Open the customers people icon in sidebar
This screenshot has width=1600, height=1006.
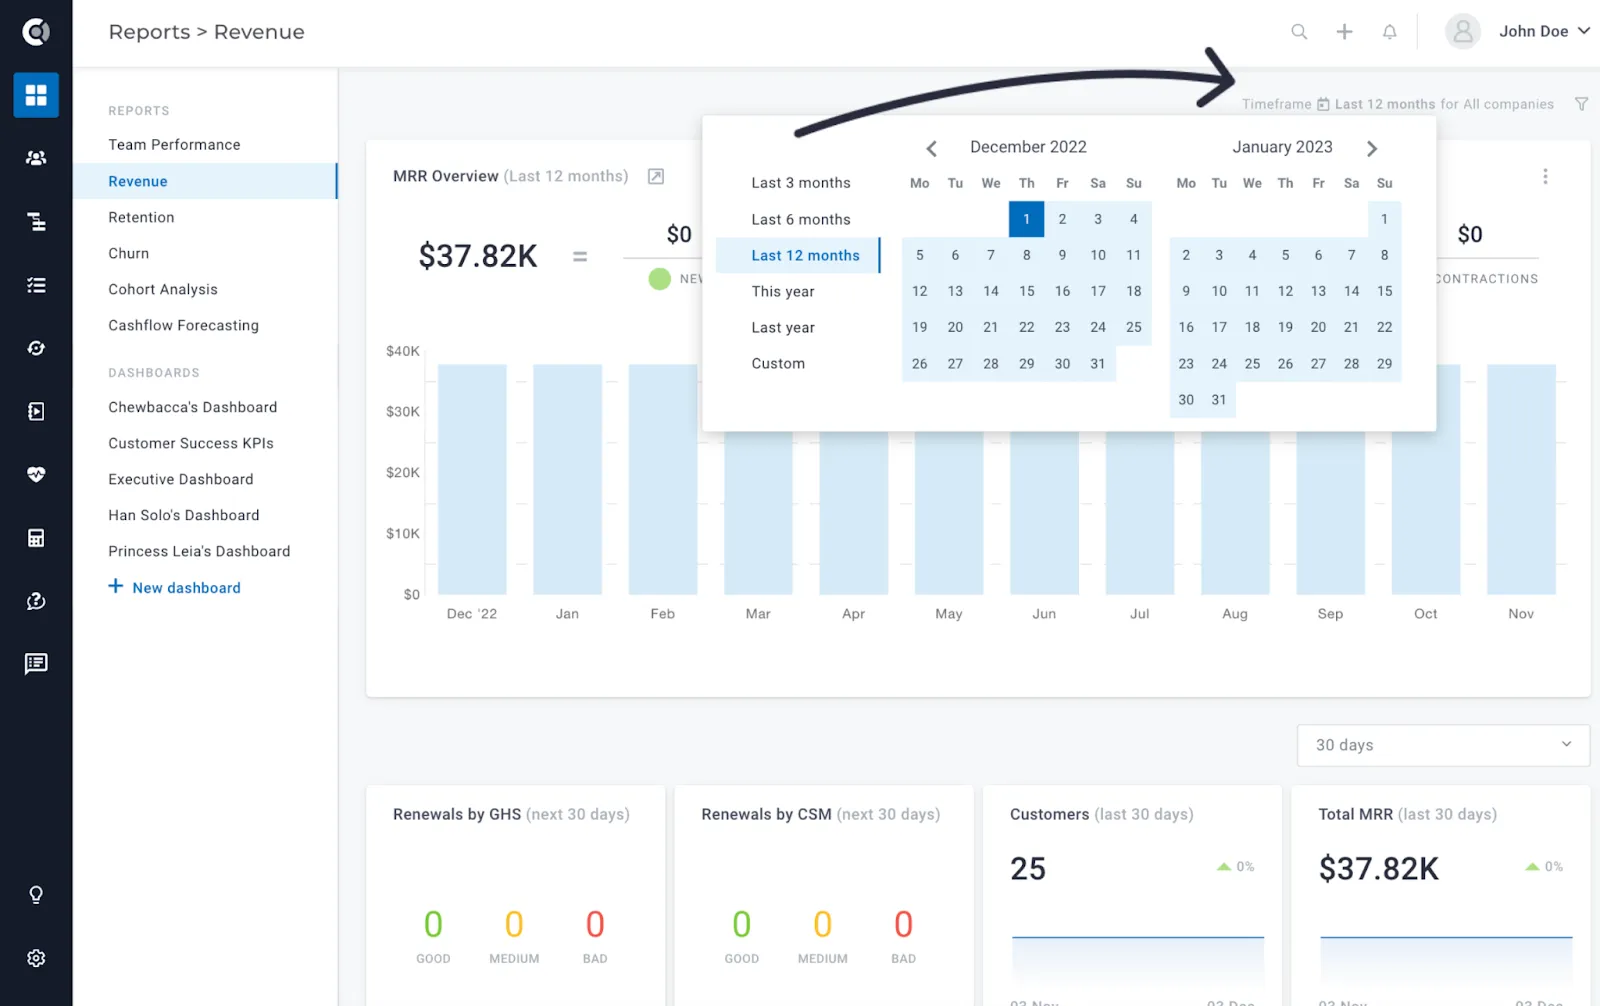pyautogui.click(x=36, y=158)
